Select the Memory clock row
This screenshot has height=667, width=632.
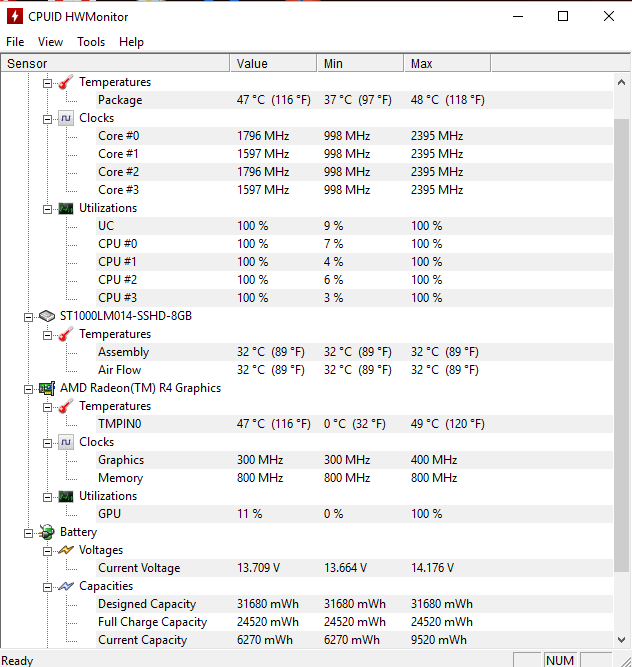(354, 478)
